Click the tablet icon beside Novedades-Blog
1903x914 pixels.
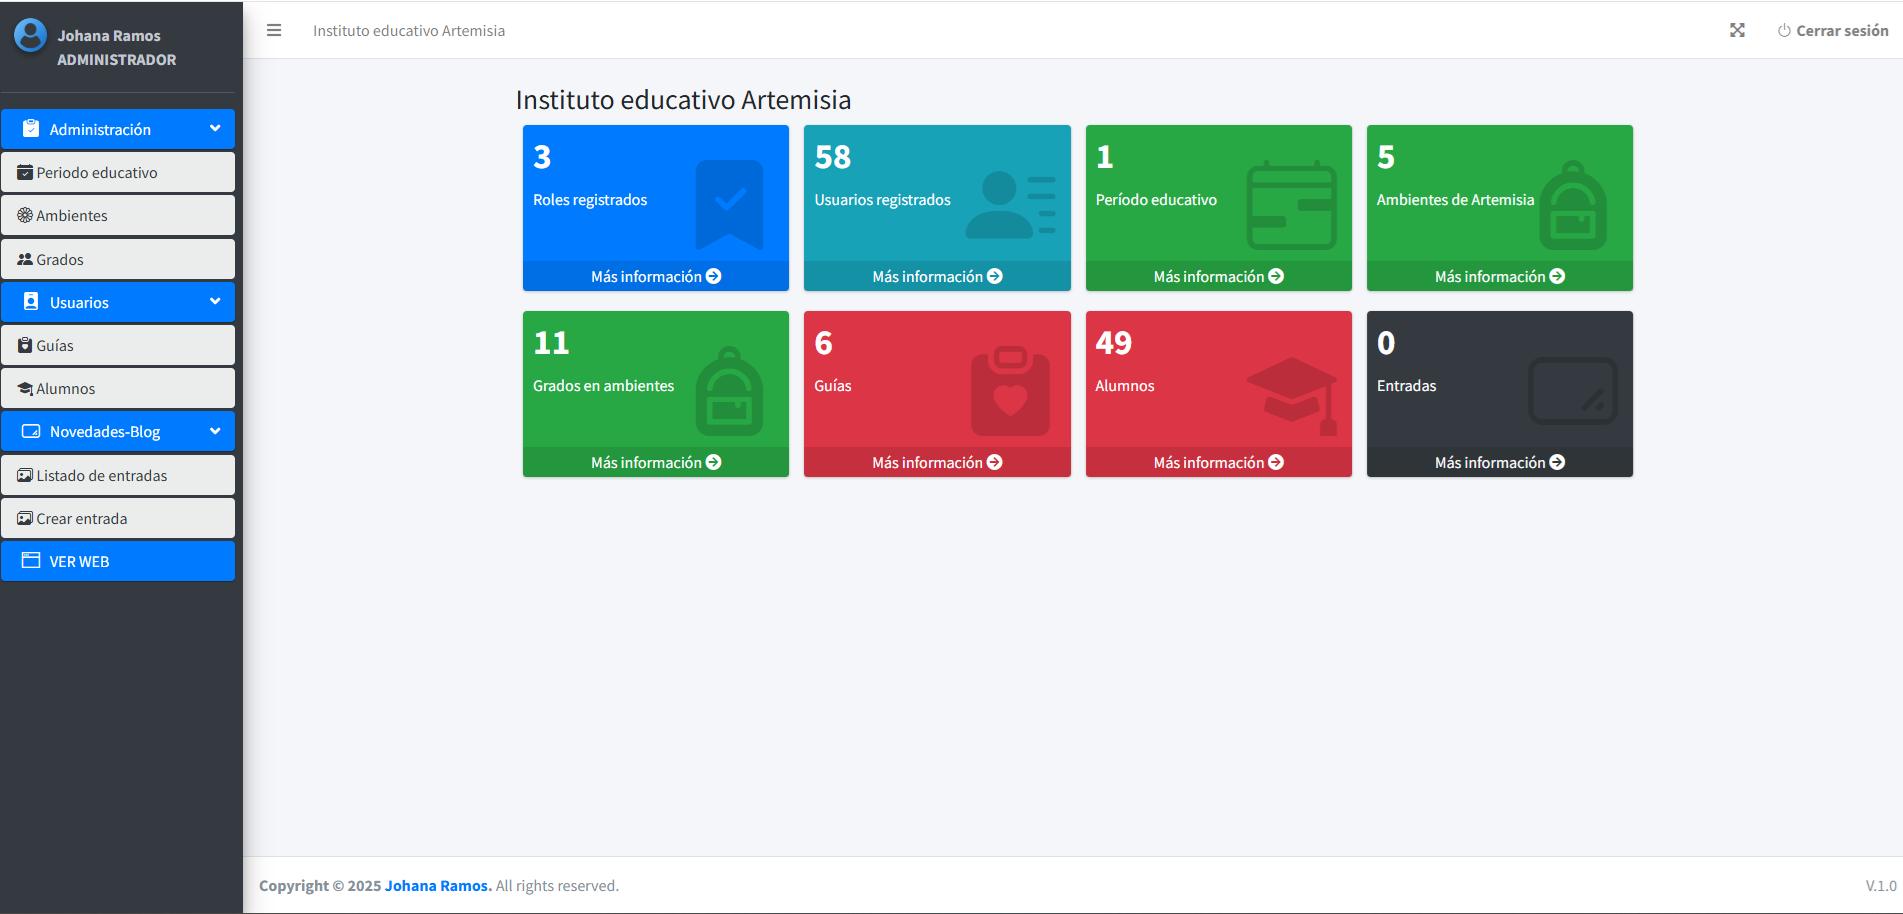click(x=31, y=431)
